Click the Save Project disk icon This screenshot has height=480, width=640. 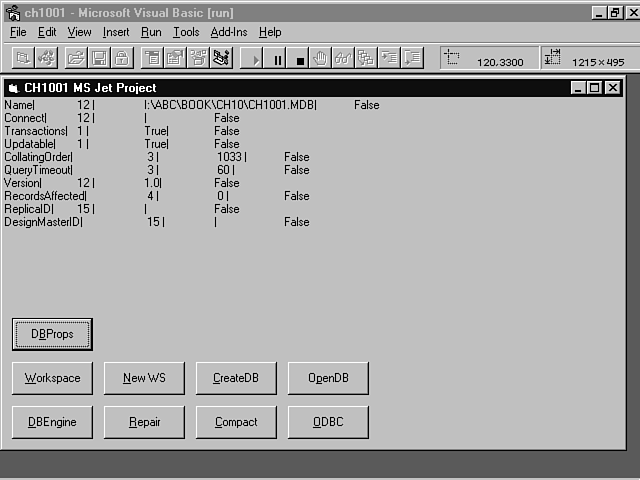click(96, 59)
